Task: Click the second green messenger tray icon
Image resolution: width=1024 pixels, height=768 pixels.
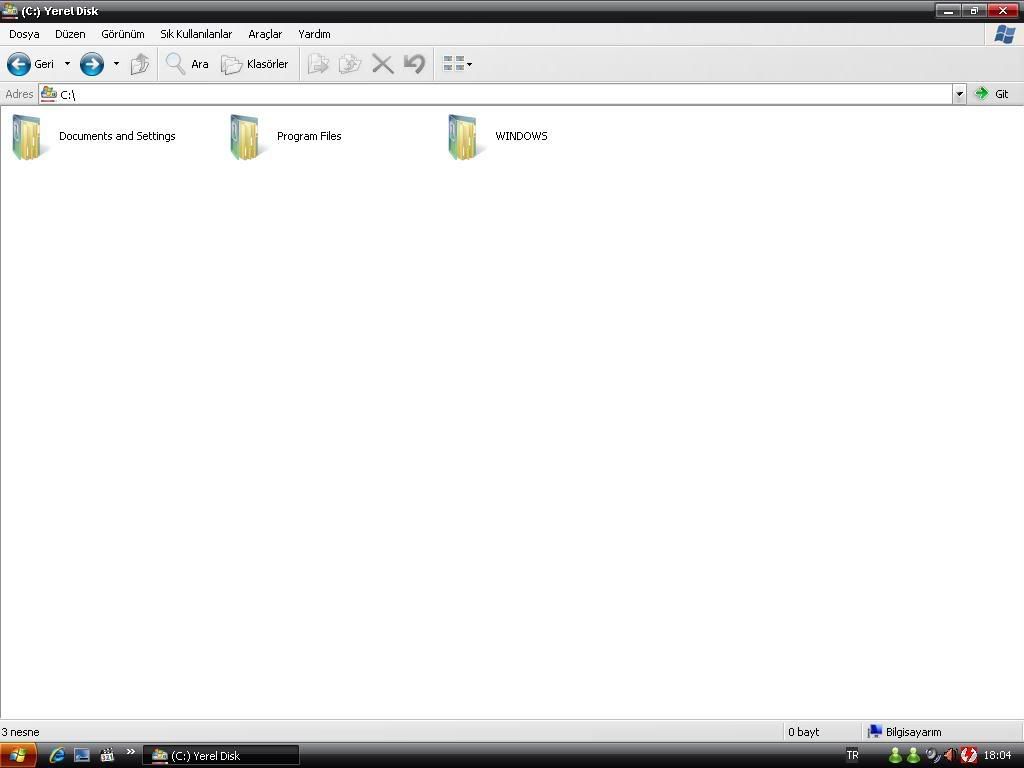Action: tap(913, 756)
